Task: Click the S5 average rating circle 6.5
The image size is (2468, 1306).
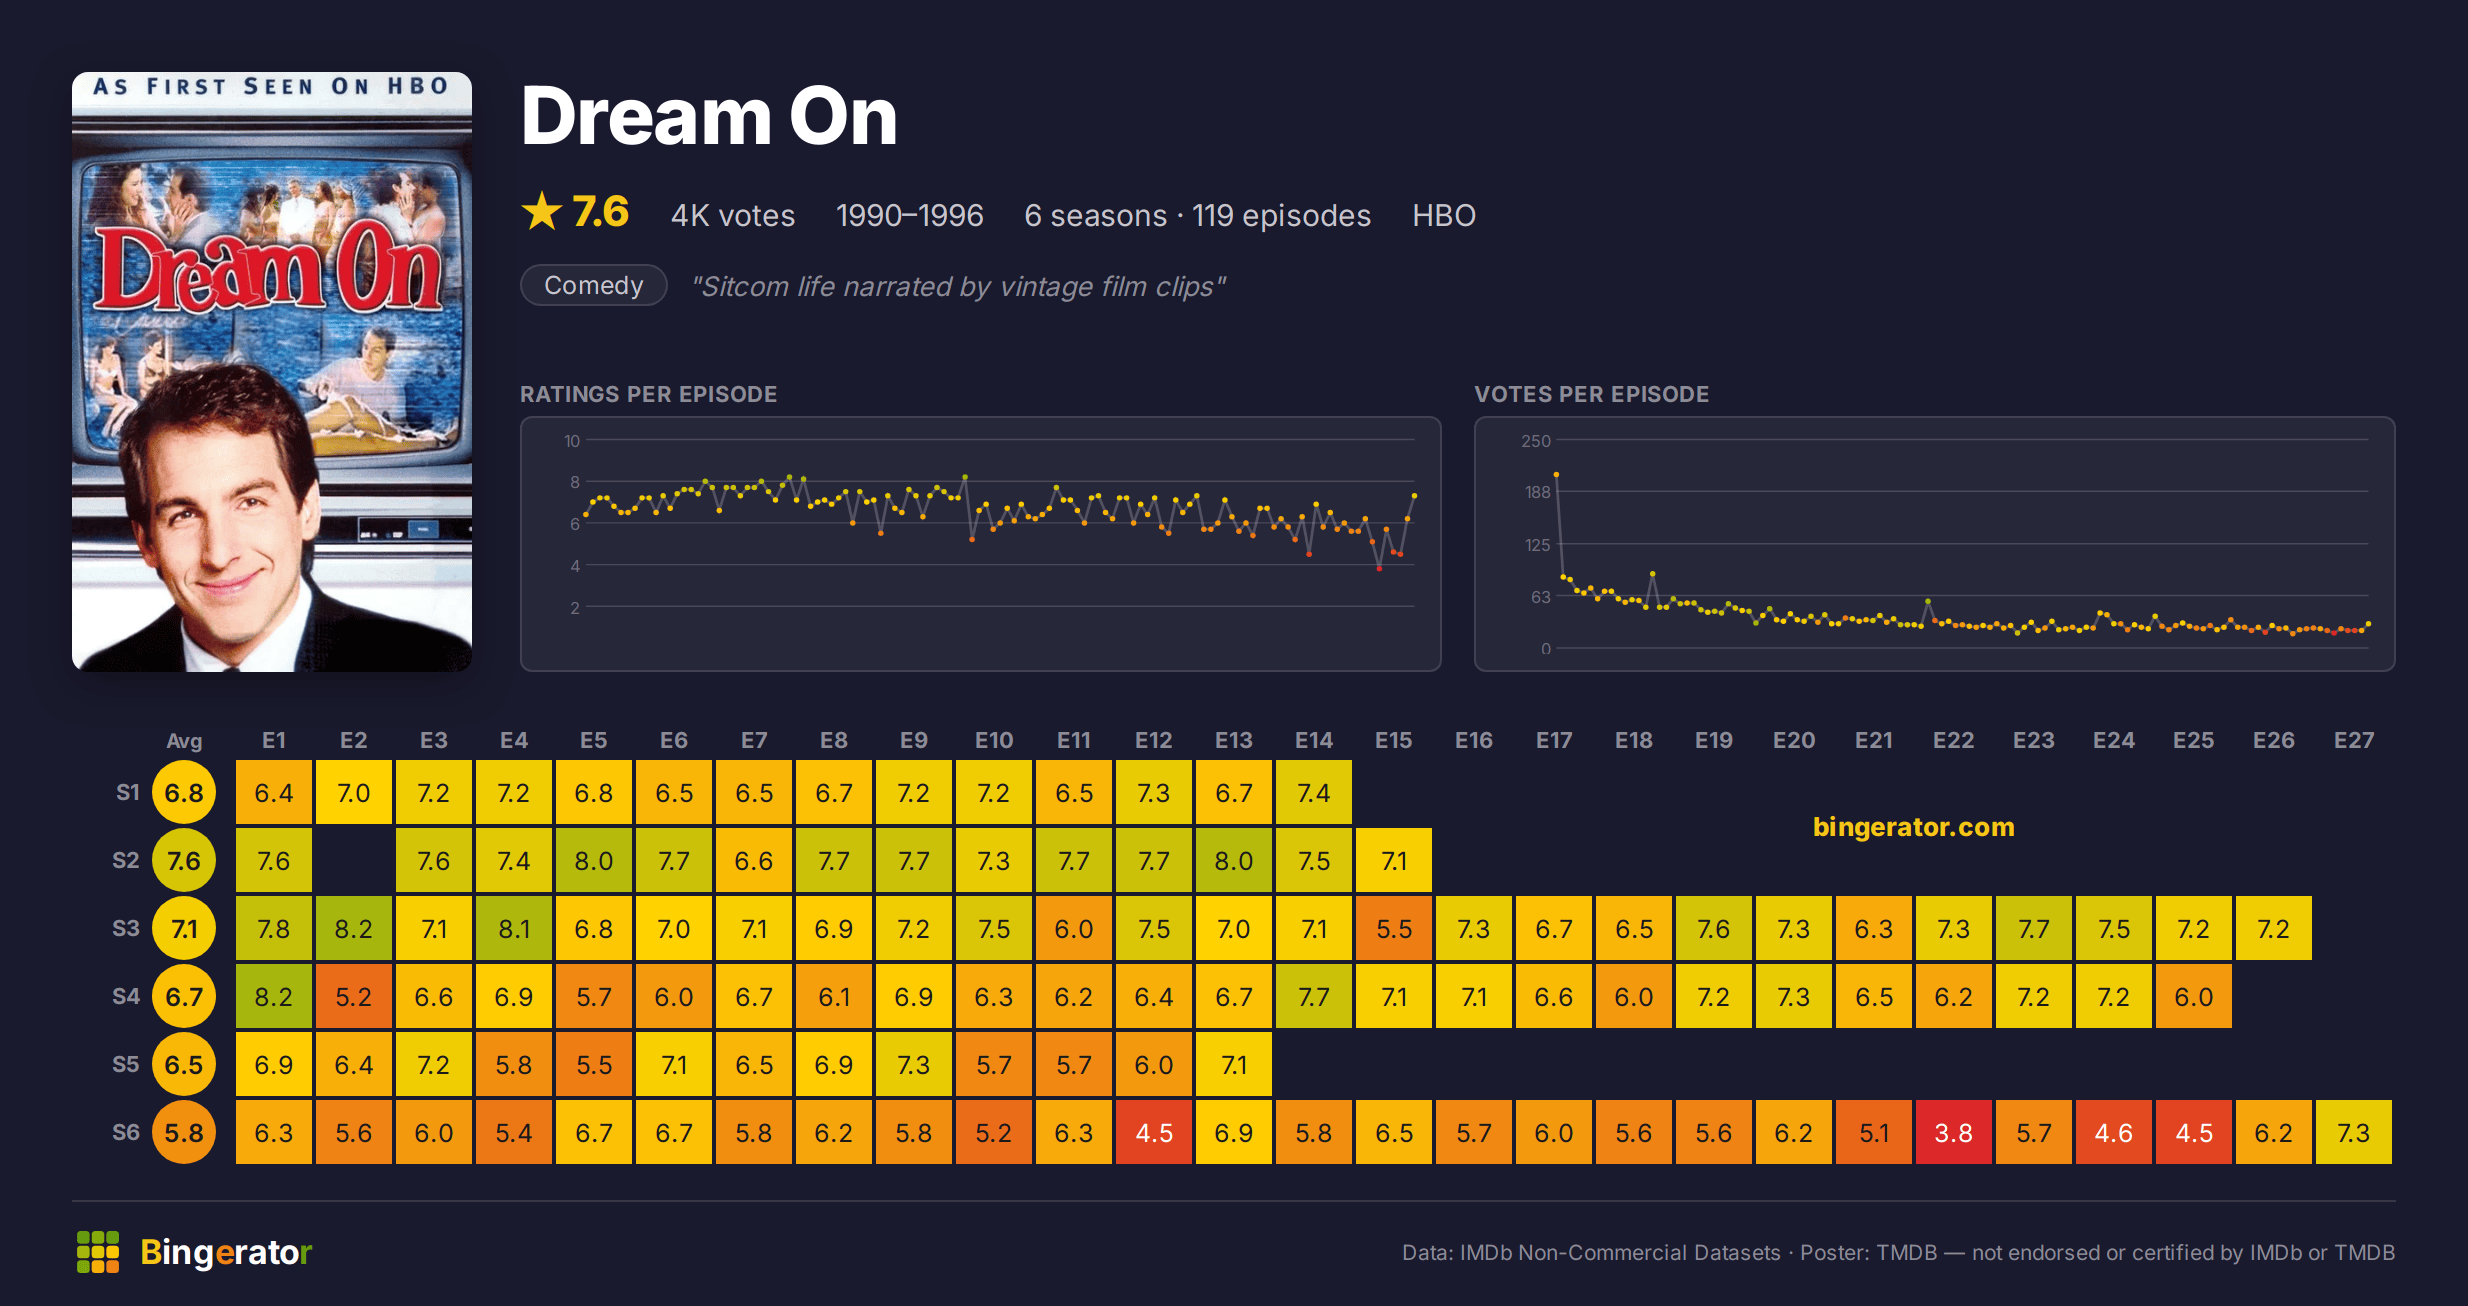Action: point(184,1065)
